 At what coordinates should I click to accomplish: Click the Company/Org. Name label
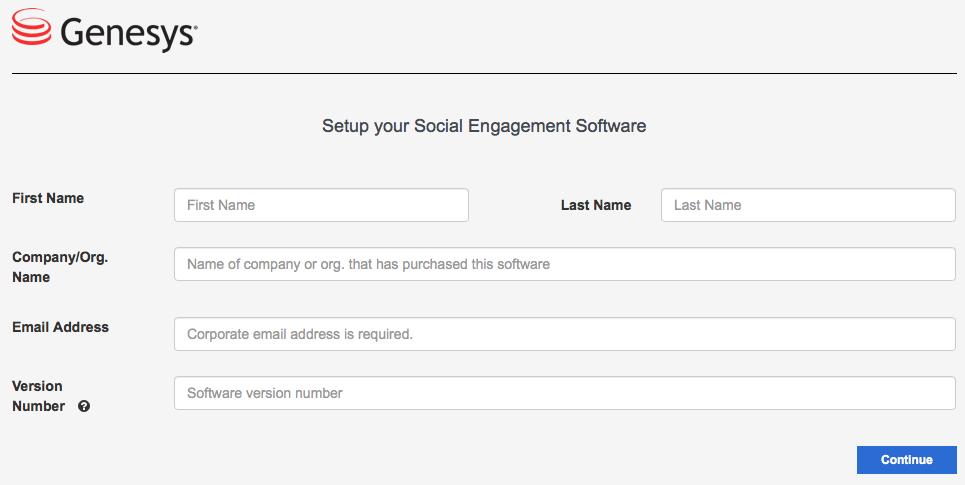click(x=60, y=267)
